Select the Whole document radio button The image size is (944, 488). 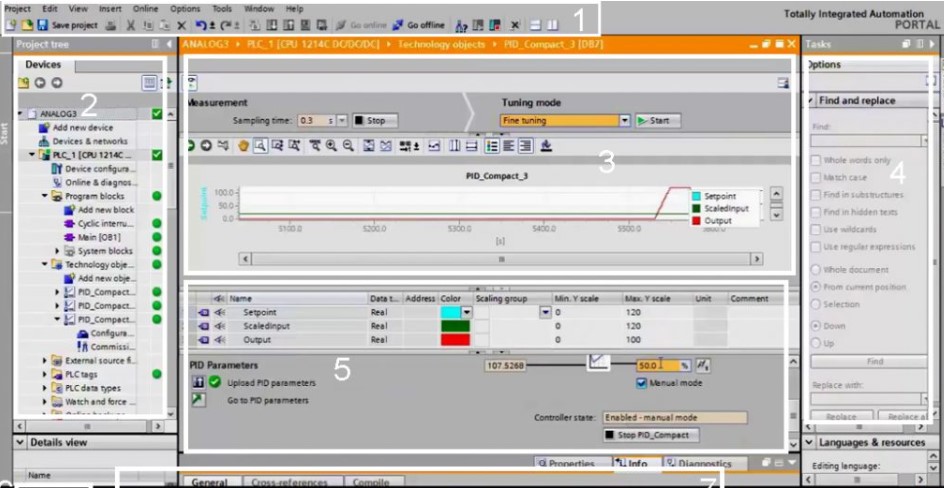815,270
